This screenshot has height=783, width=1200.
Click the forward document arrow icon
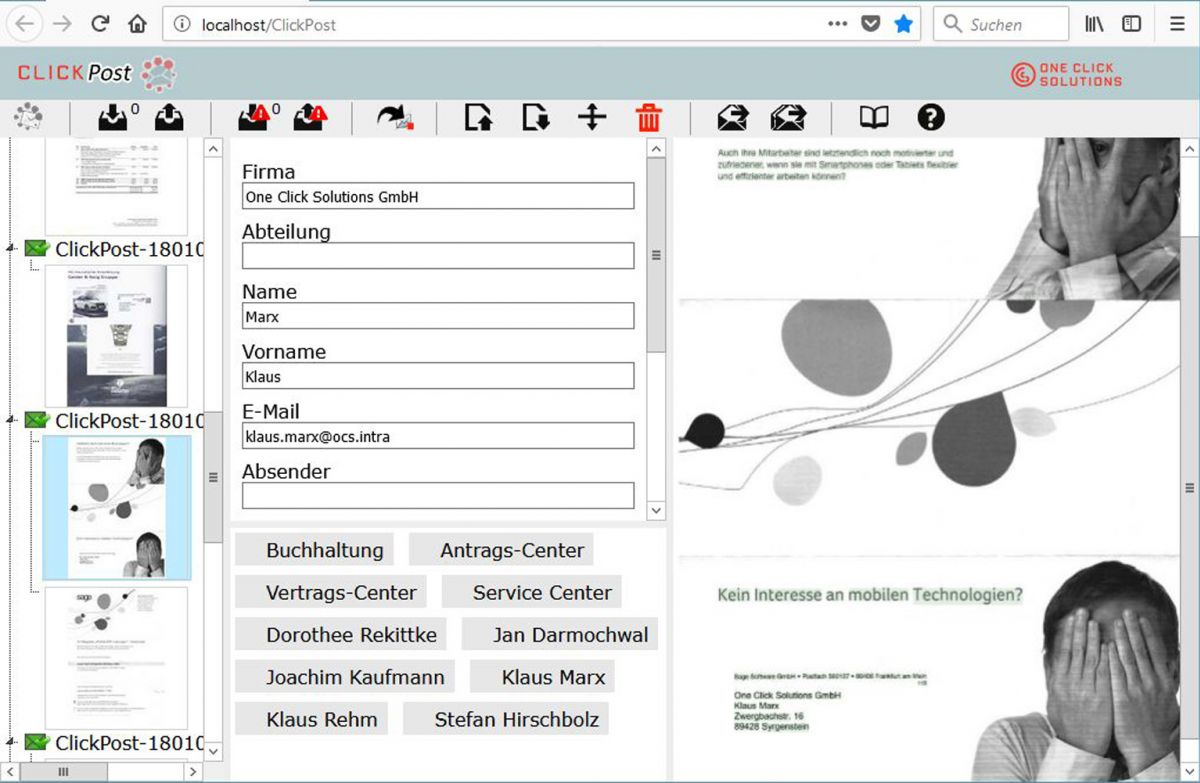394,118
